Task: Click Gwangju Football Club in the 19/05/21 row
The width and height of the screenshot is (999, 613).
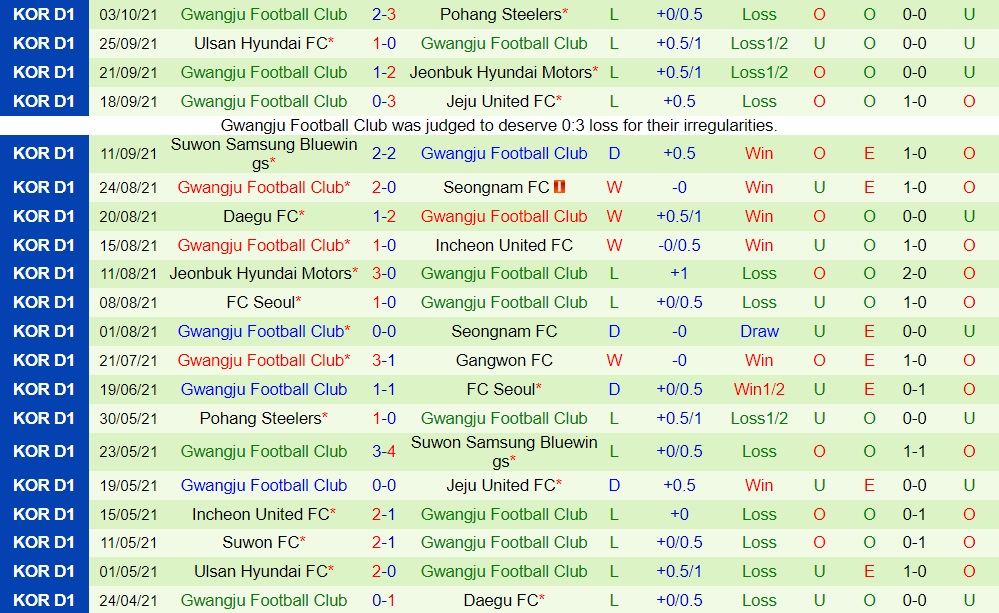Action: pos(264,485)
